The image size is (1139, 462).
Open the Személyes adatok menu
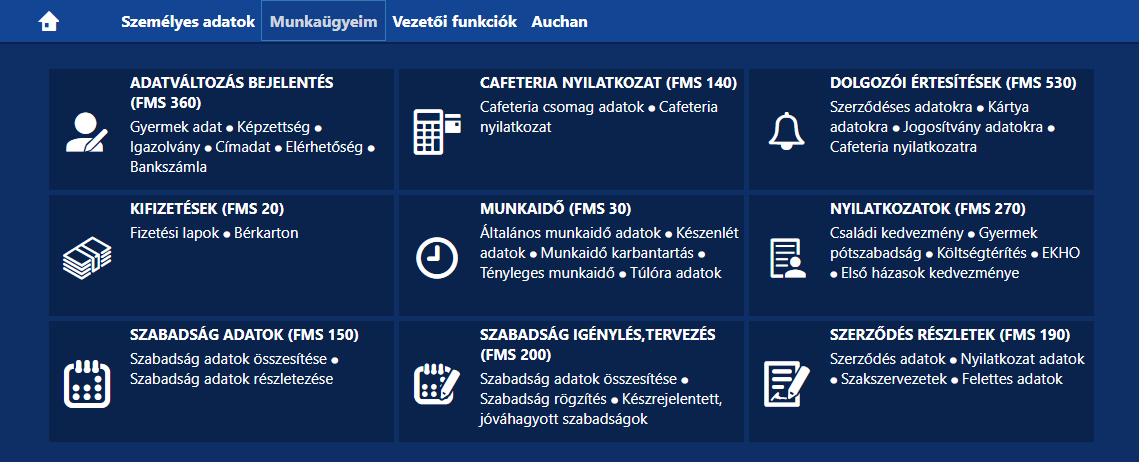[188, 21]
